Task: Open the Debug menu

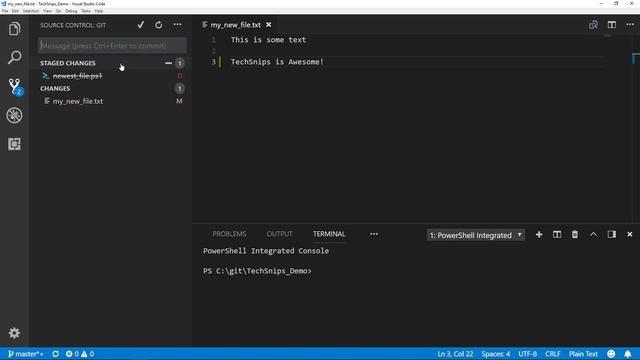Action: click(71, 11)
